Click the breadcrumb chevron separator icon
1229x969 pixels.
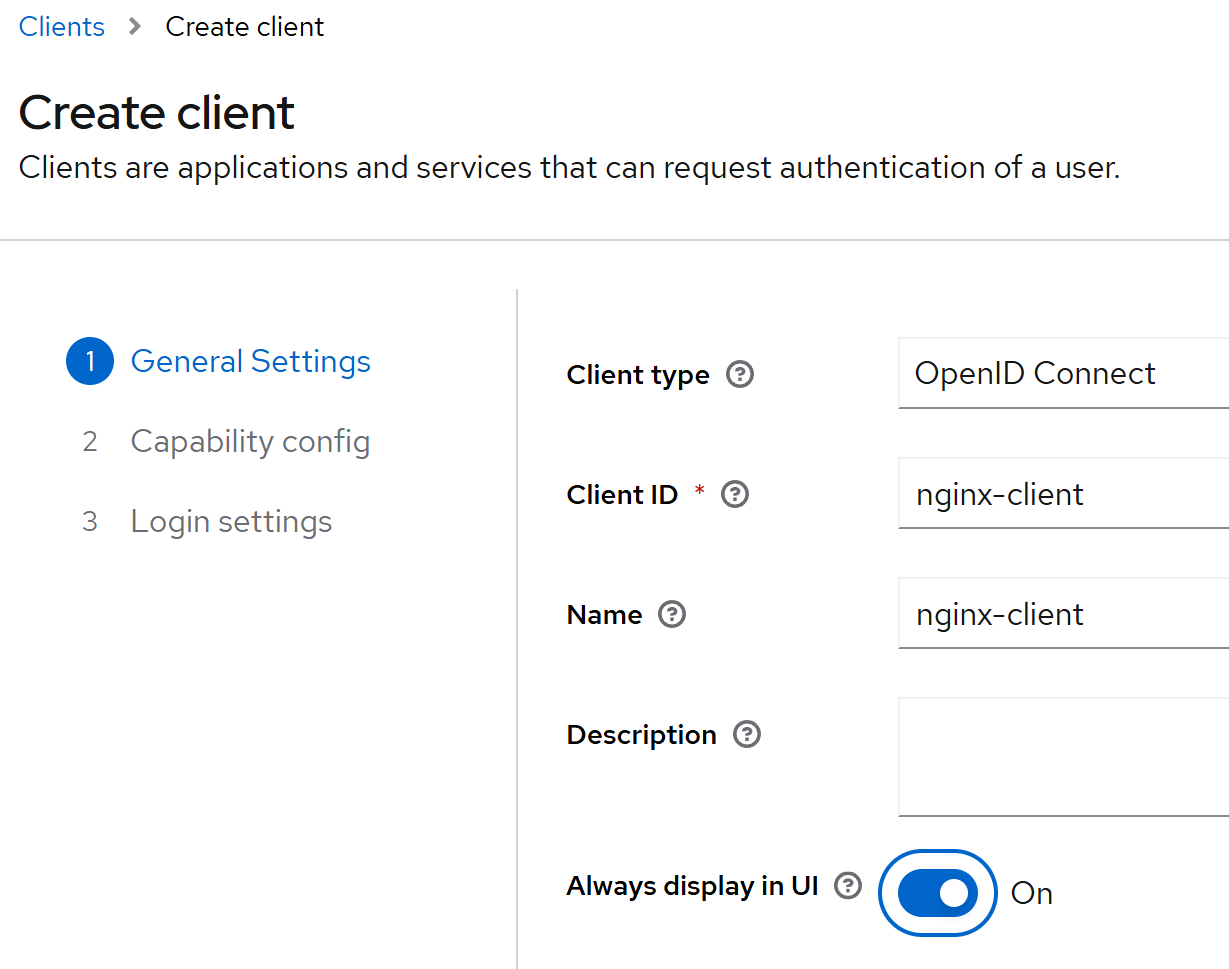point(136,27)
